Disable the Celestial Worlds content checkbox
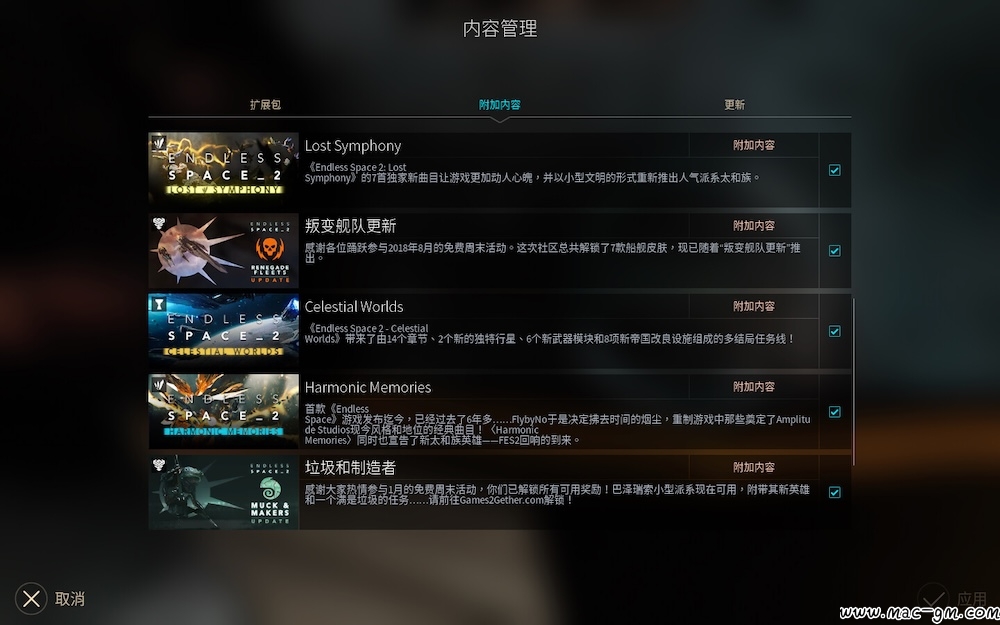 (x=834, y=331)
